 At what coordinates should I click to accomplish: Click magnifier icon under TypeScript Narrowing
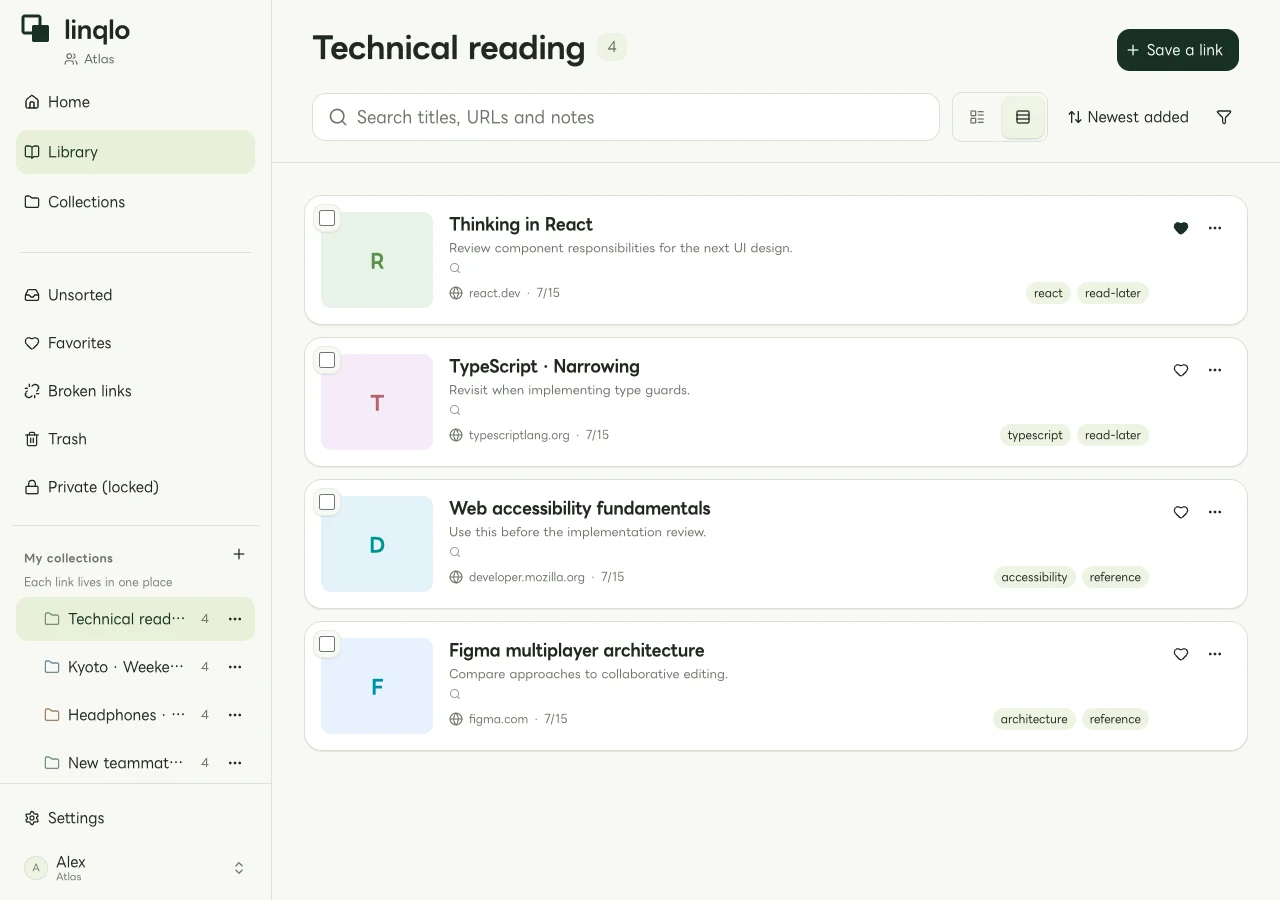tap(455, 410)
